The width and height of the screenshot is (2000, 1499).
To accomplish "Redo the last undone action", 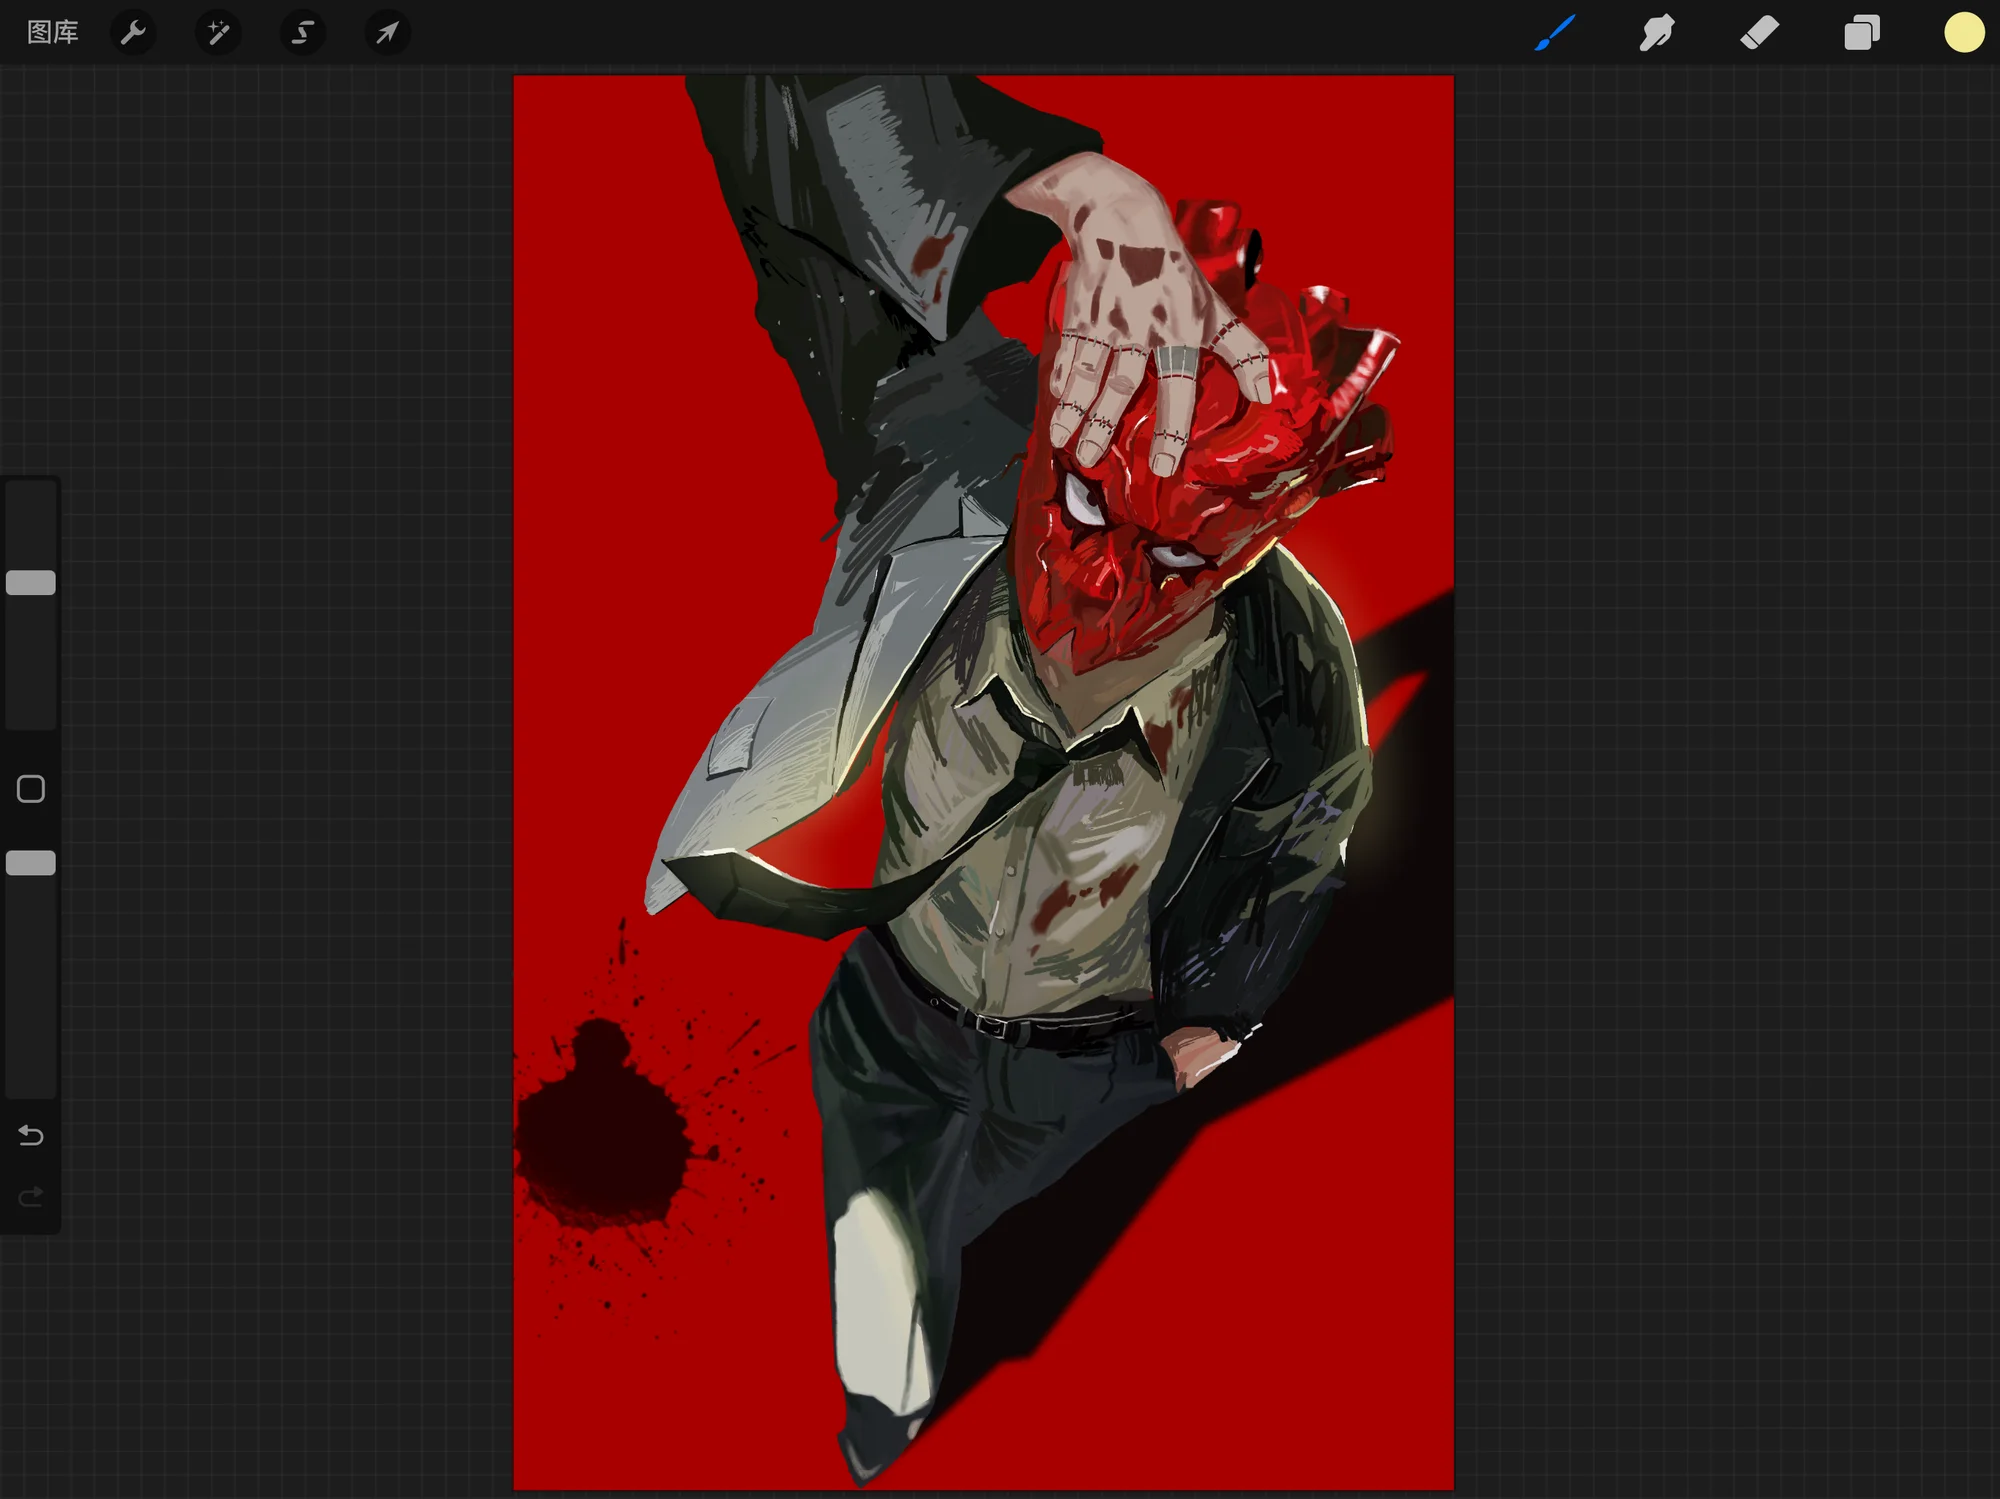I will point(31,1196).
